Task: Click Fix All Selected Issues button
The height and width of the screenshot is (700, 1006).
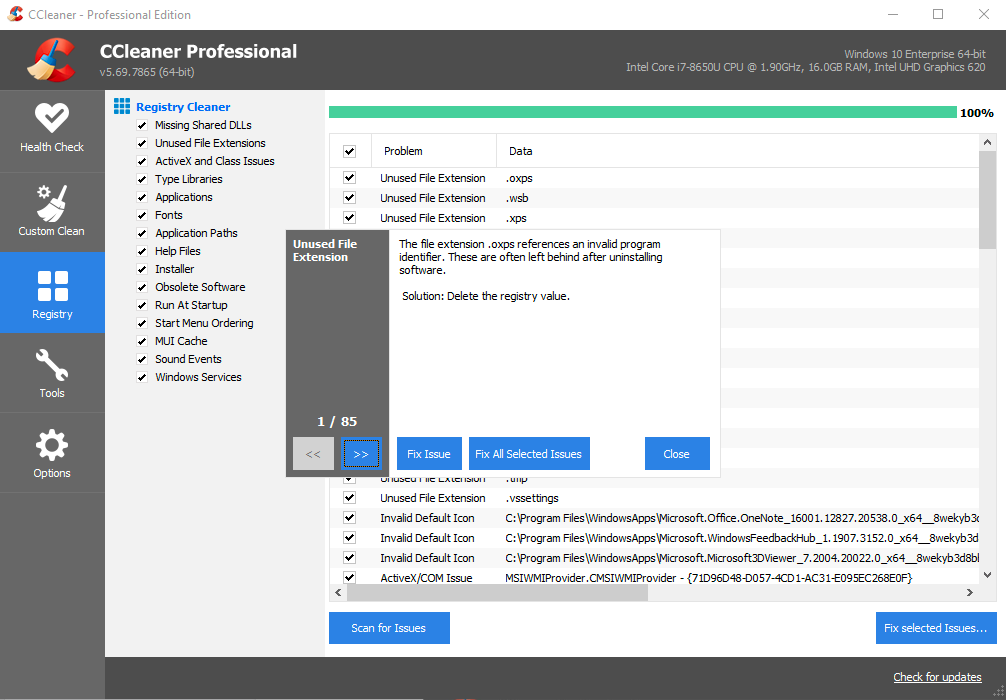Action: coord(528,454)
